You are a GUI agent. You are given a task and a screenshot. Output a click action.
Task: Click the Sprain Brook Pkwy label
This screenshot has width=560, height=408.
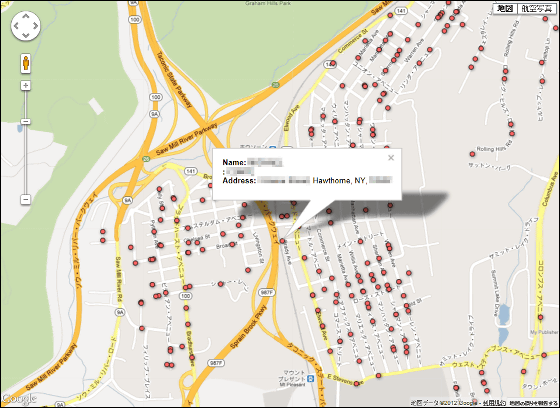tap(249, 326)
